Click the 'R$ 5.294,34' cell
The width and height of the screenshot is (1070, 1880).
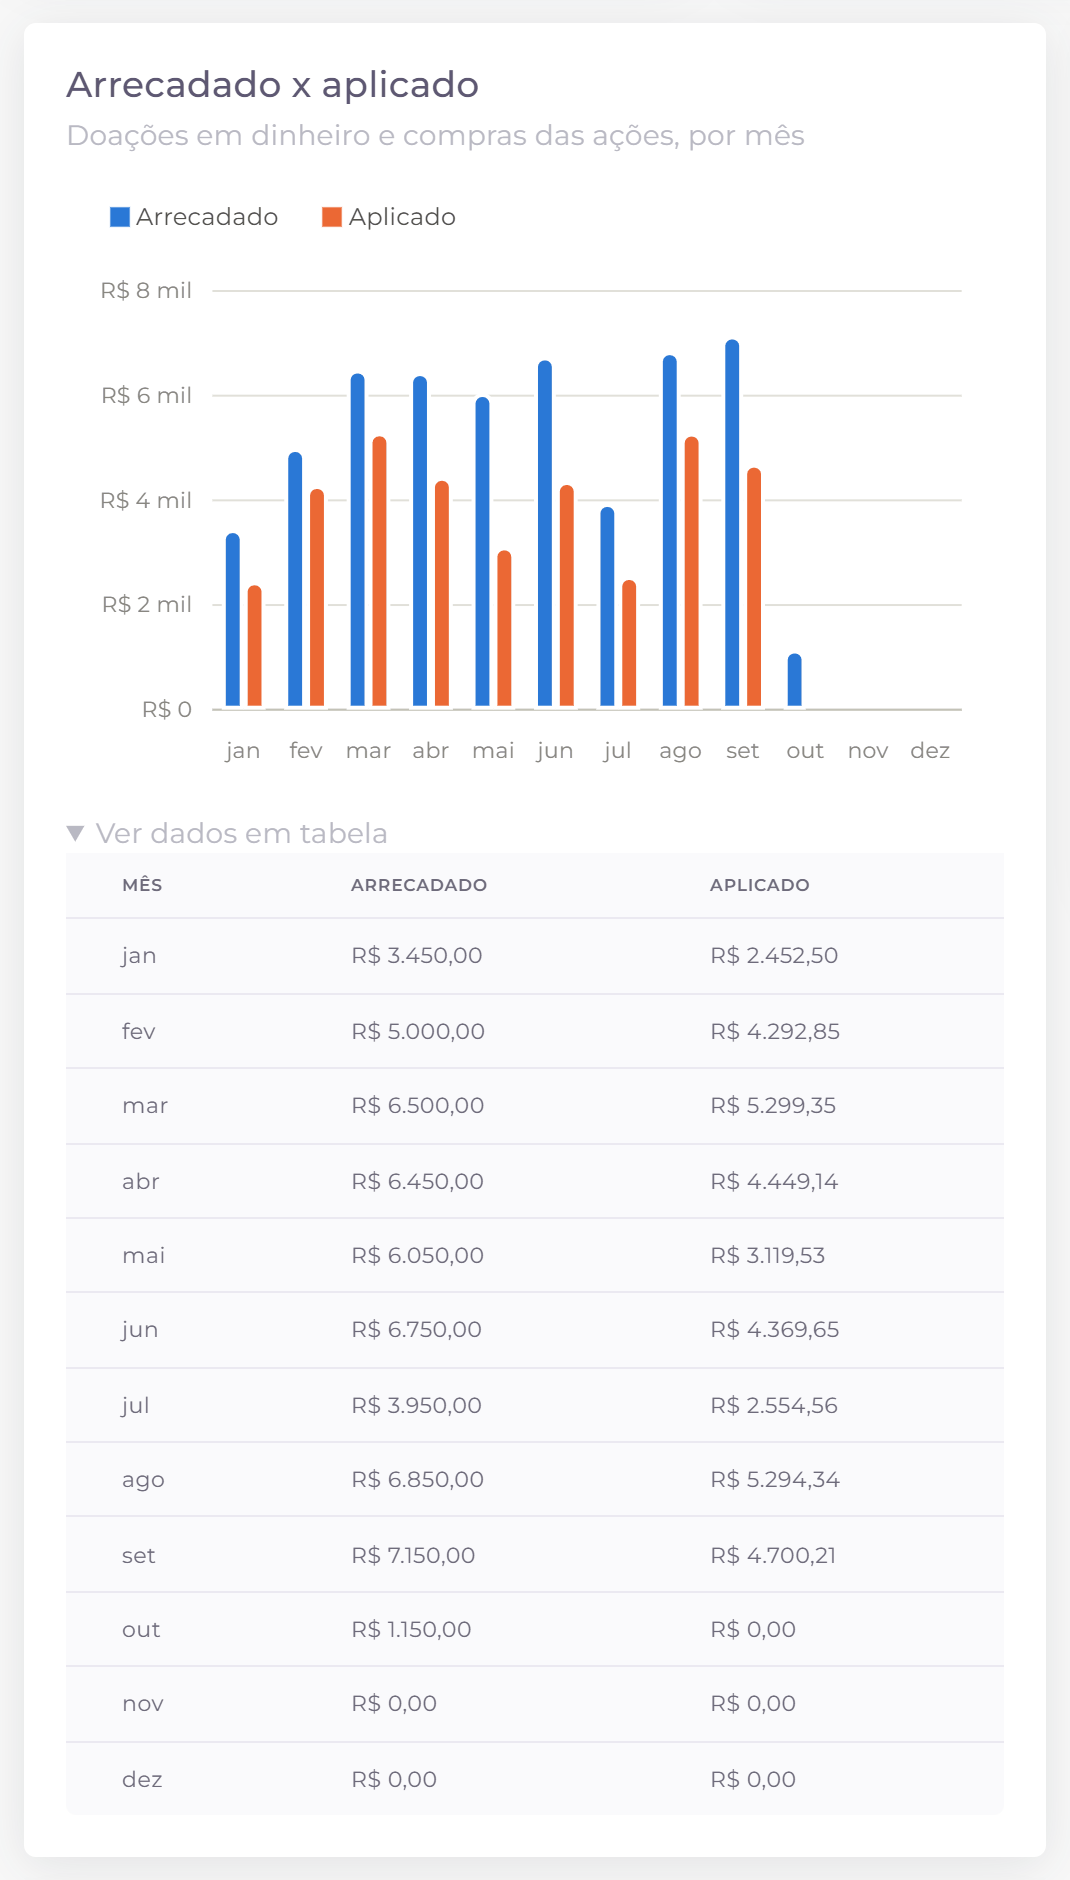[775, 1479]
